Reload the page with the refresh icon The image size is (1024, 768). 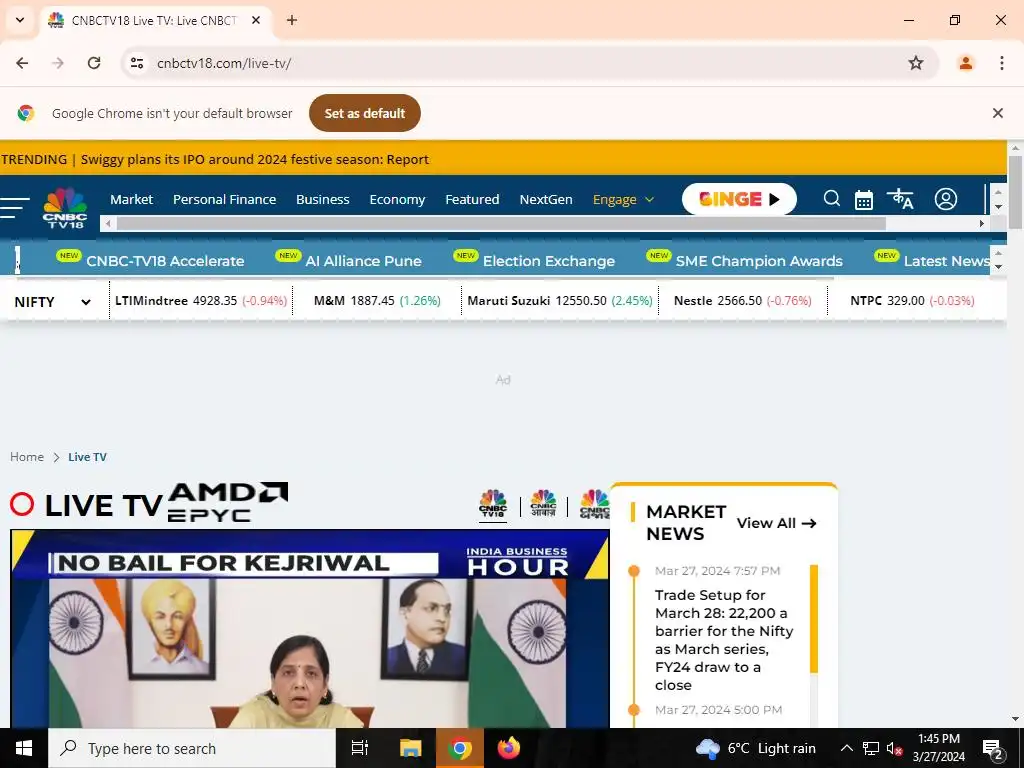click(94, 63)
